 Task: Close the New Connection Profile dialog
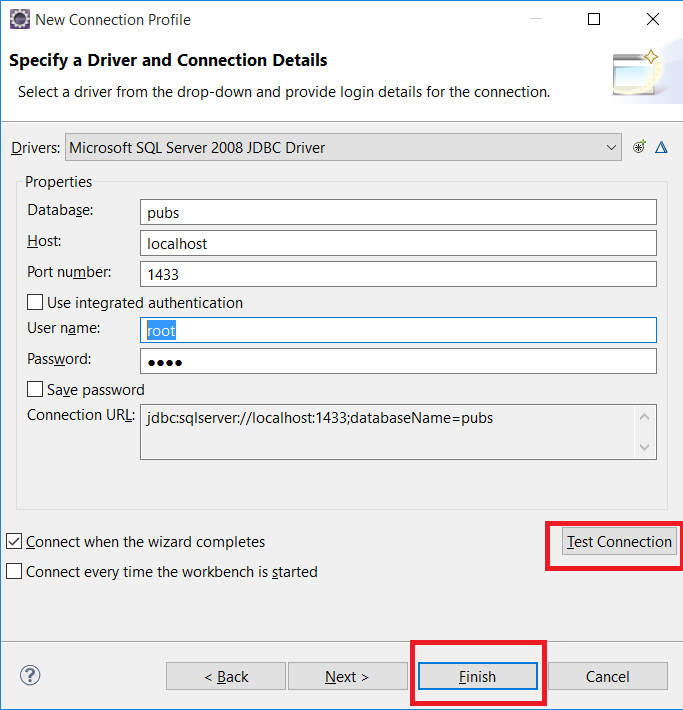[652, 19]
